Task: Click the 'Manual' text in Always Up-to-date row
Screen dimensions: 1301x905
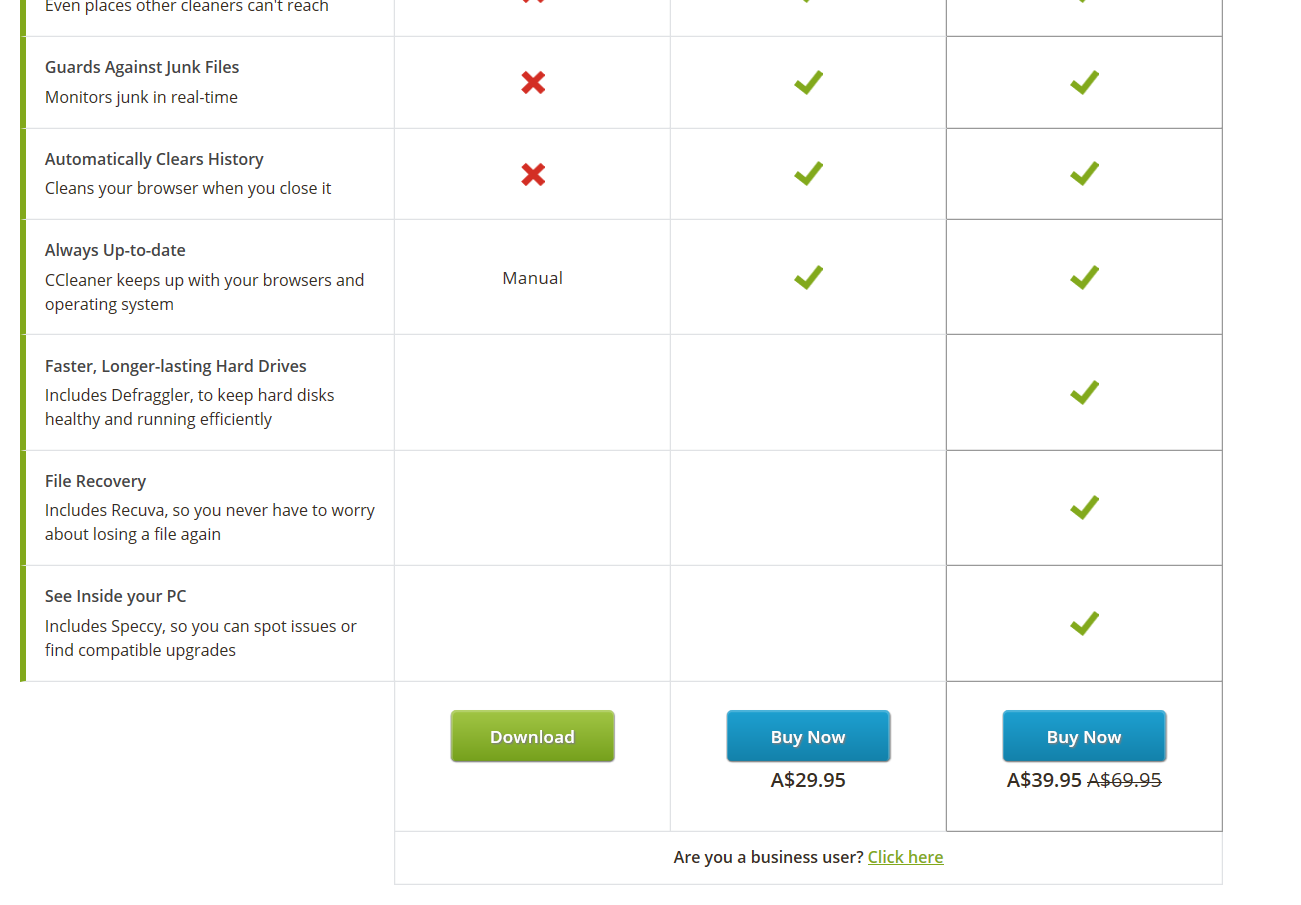Action: (532, 278)
